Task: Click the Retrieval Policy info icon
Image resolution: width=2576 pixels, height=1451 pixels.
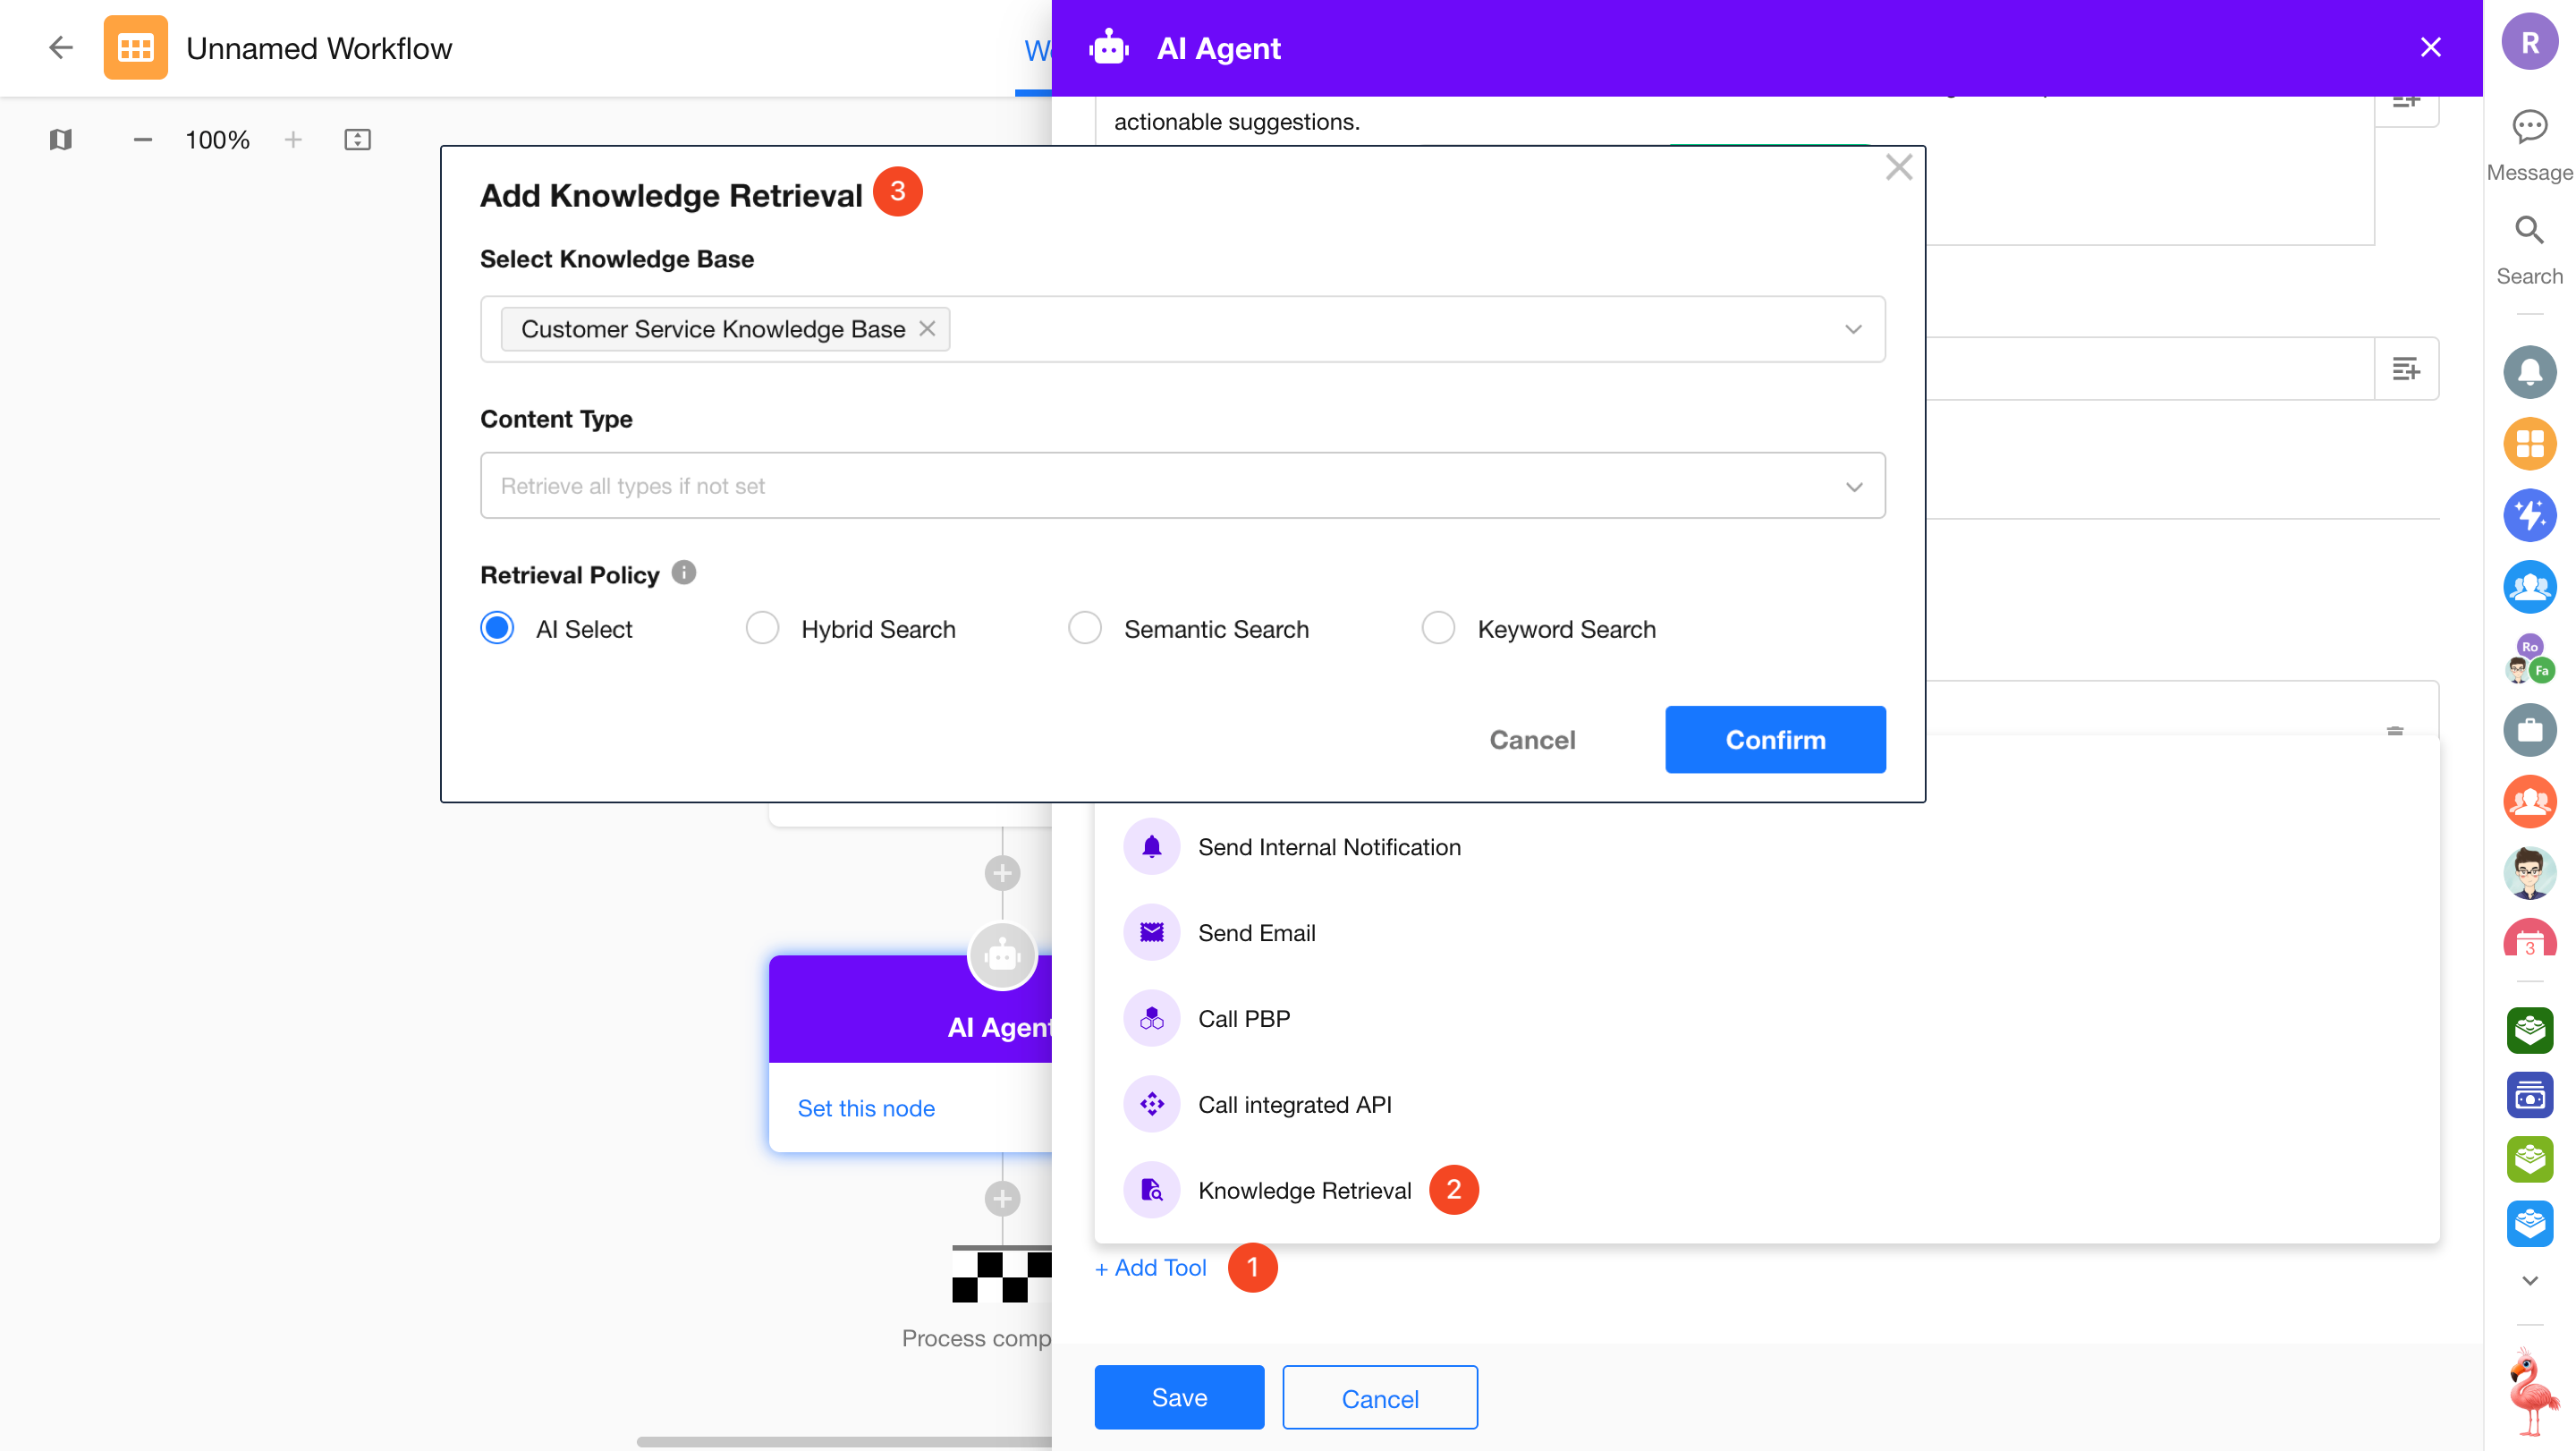Action: click(684, 573)
